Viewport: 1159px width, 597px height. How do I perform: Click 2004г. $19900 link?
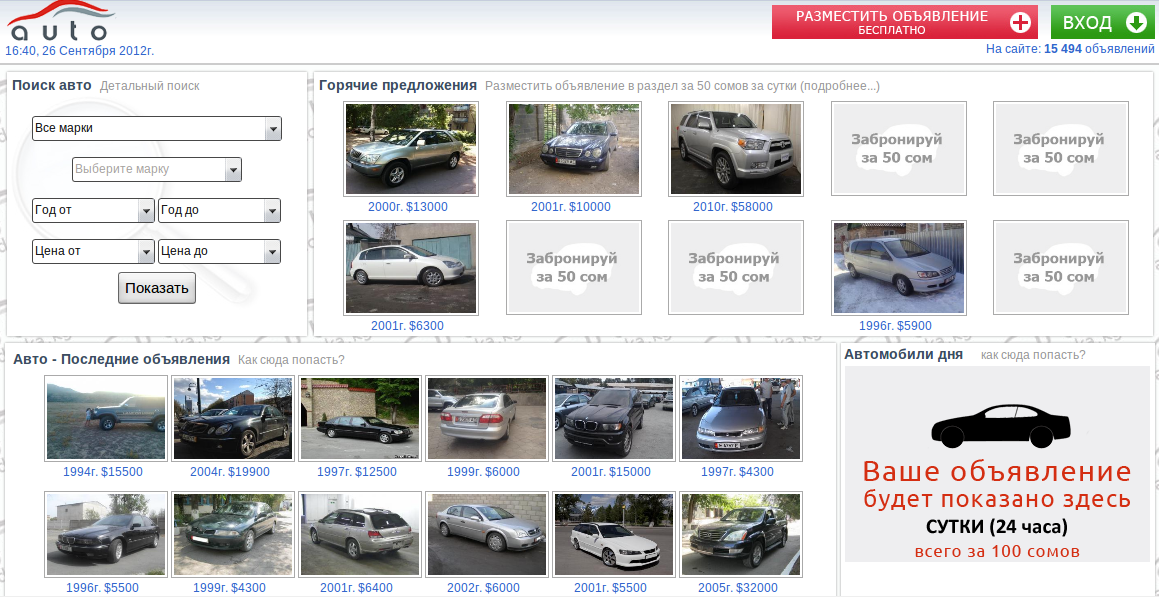point(230,472)
